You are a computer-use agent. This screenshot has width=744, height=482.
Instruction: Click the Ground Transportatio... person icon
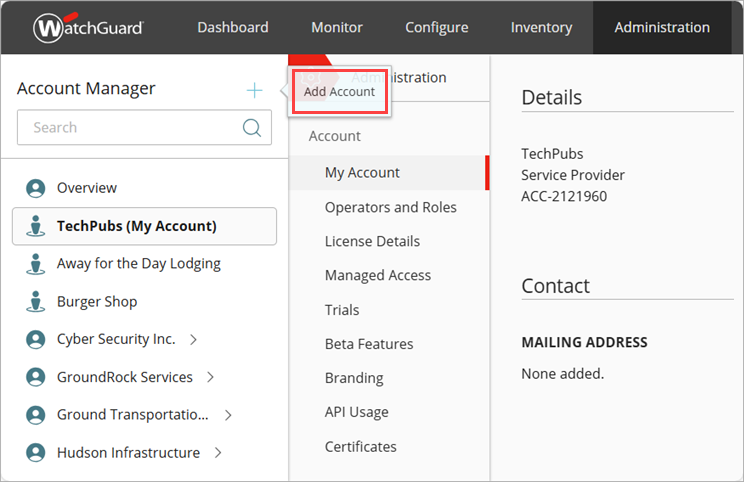pos(36,415)
